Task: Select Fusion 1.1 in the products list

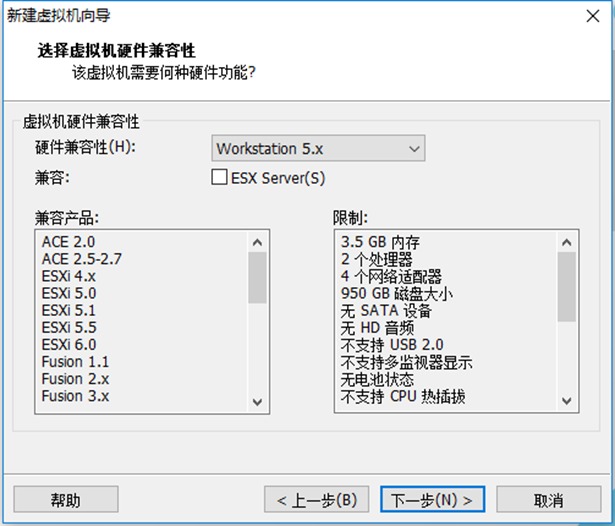Action: pos(75,362)
